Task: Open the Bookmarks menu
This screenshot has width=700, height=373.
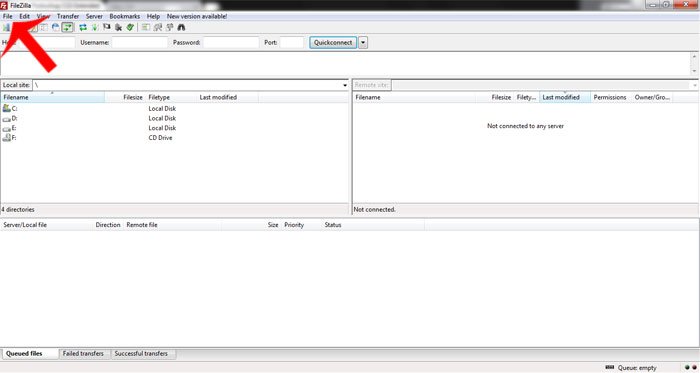Action: coord(125,16)
